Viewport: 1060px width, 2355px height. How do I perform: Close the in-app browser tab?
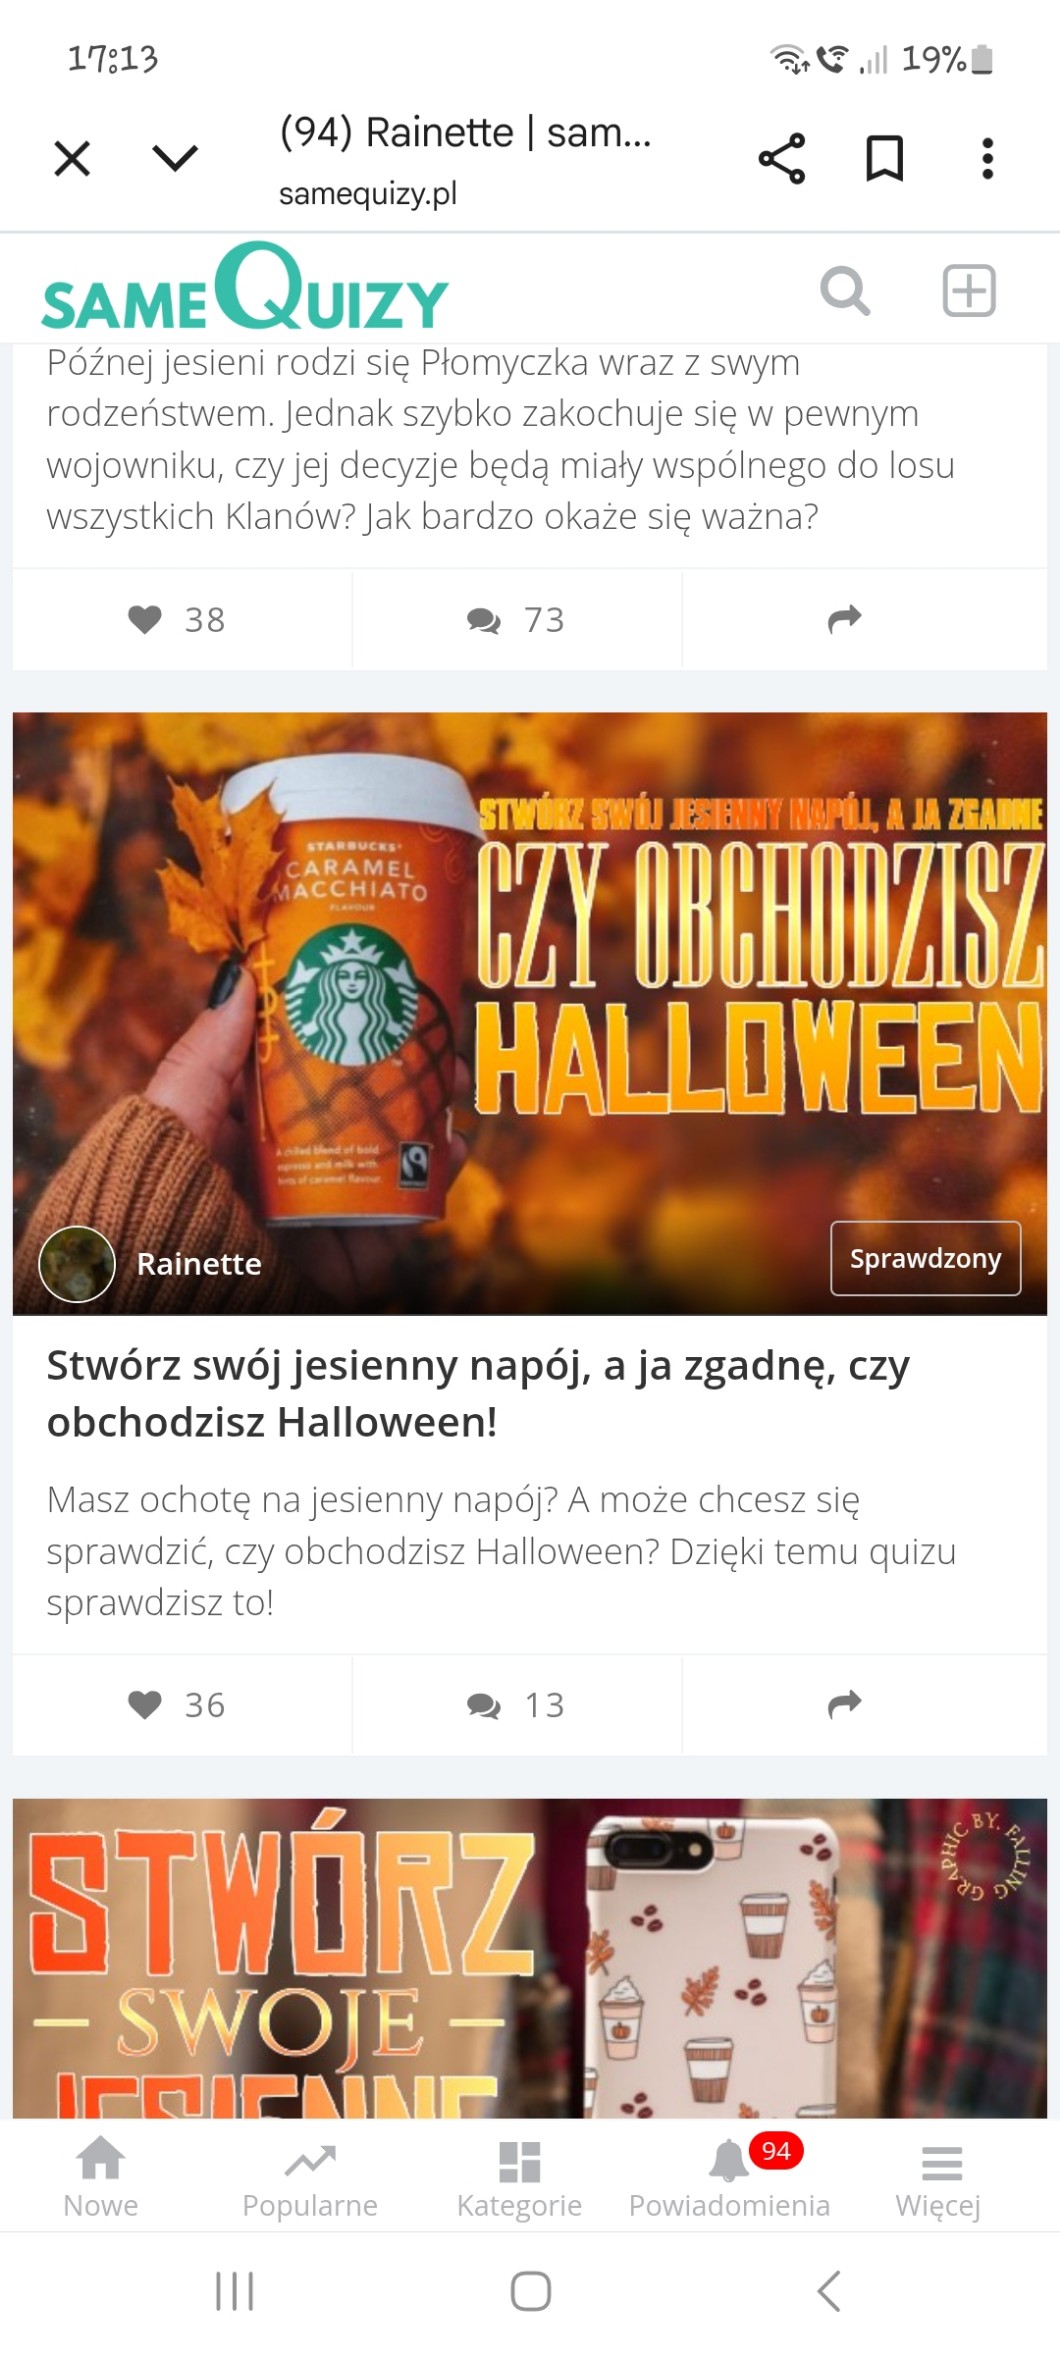click(x=72, y=158)
